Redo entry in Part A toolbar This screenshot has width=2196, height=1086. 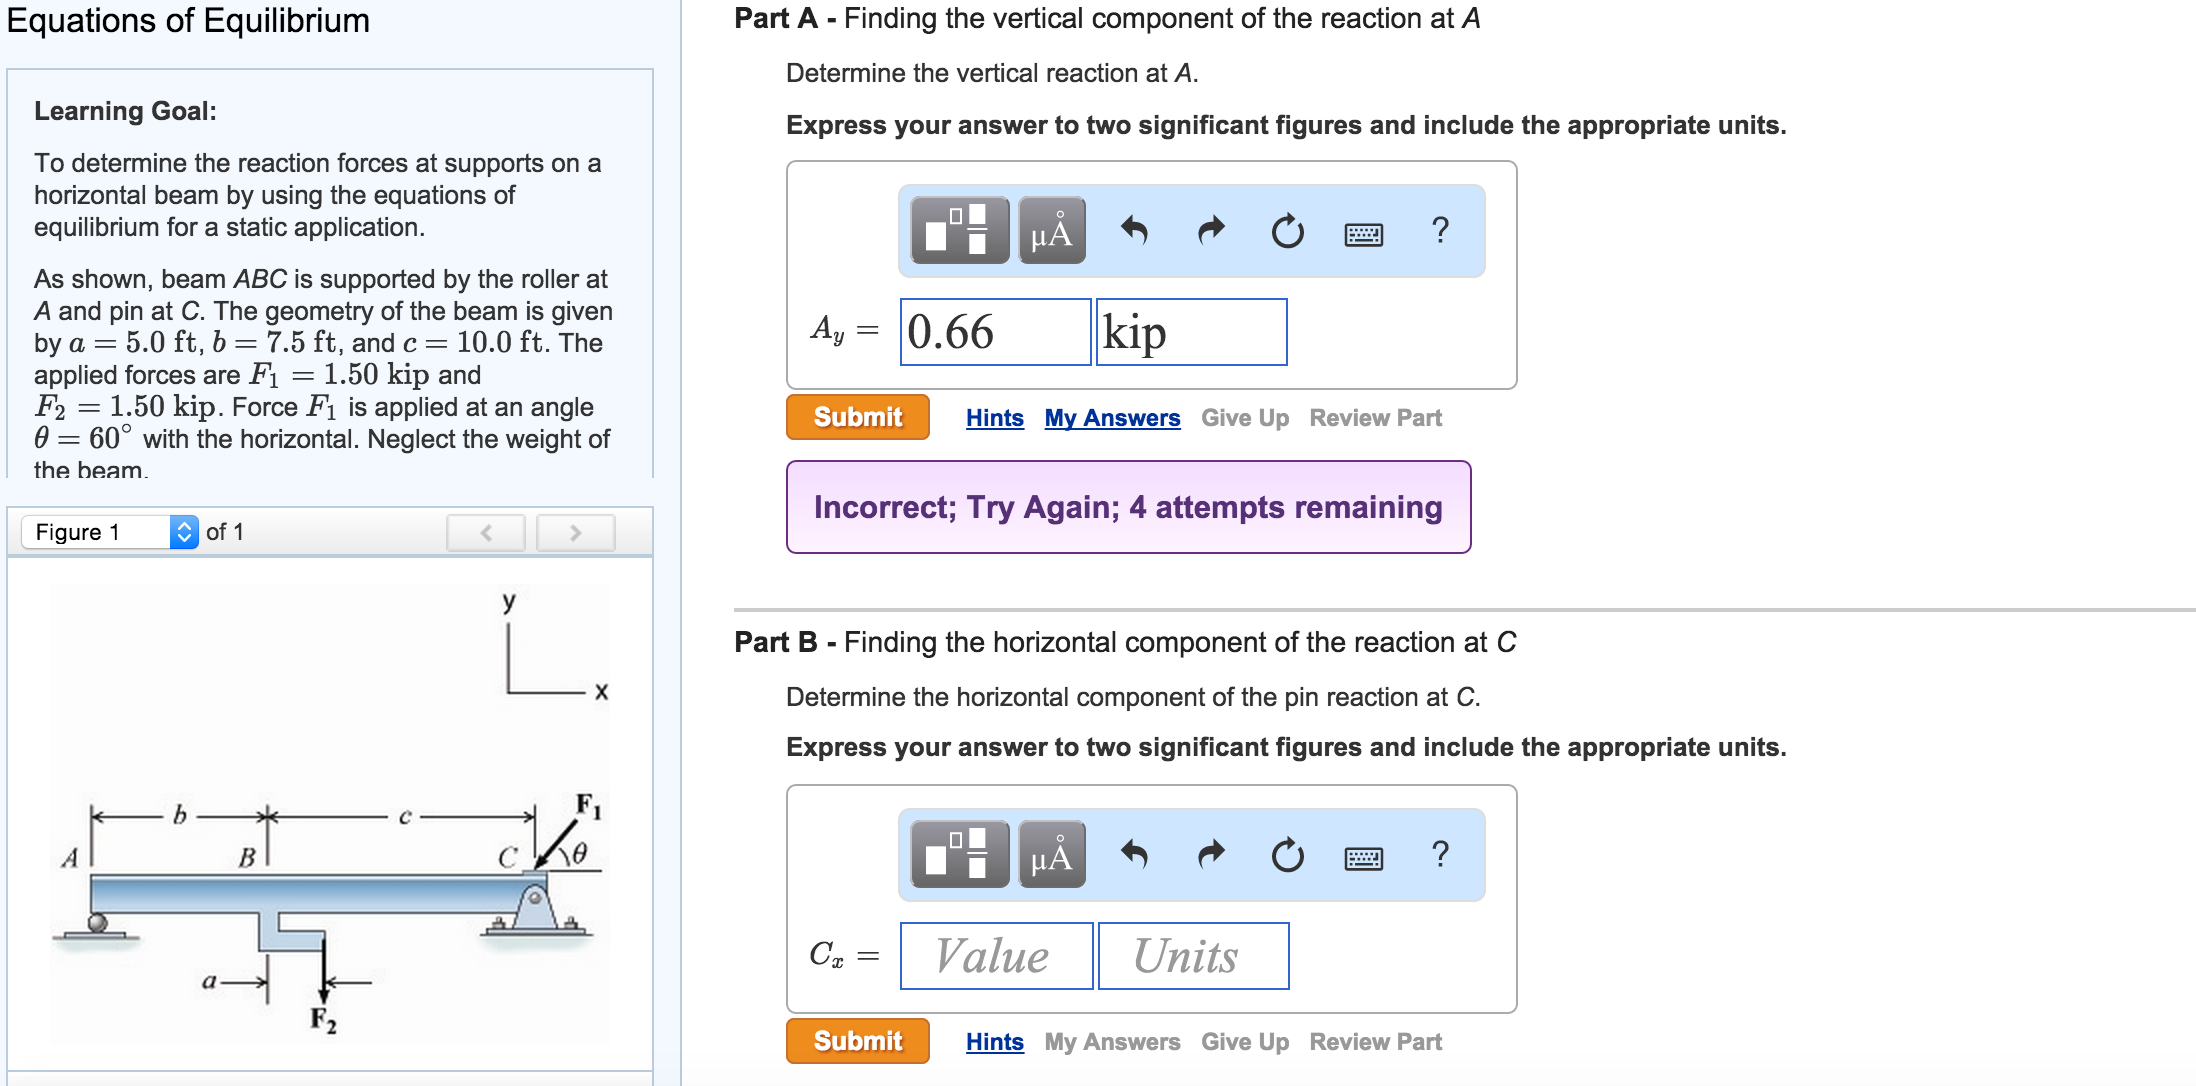(1211, 231)
